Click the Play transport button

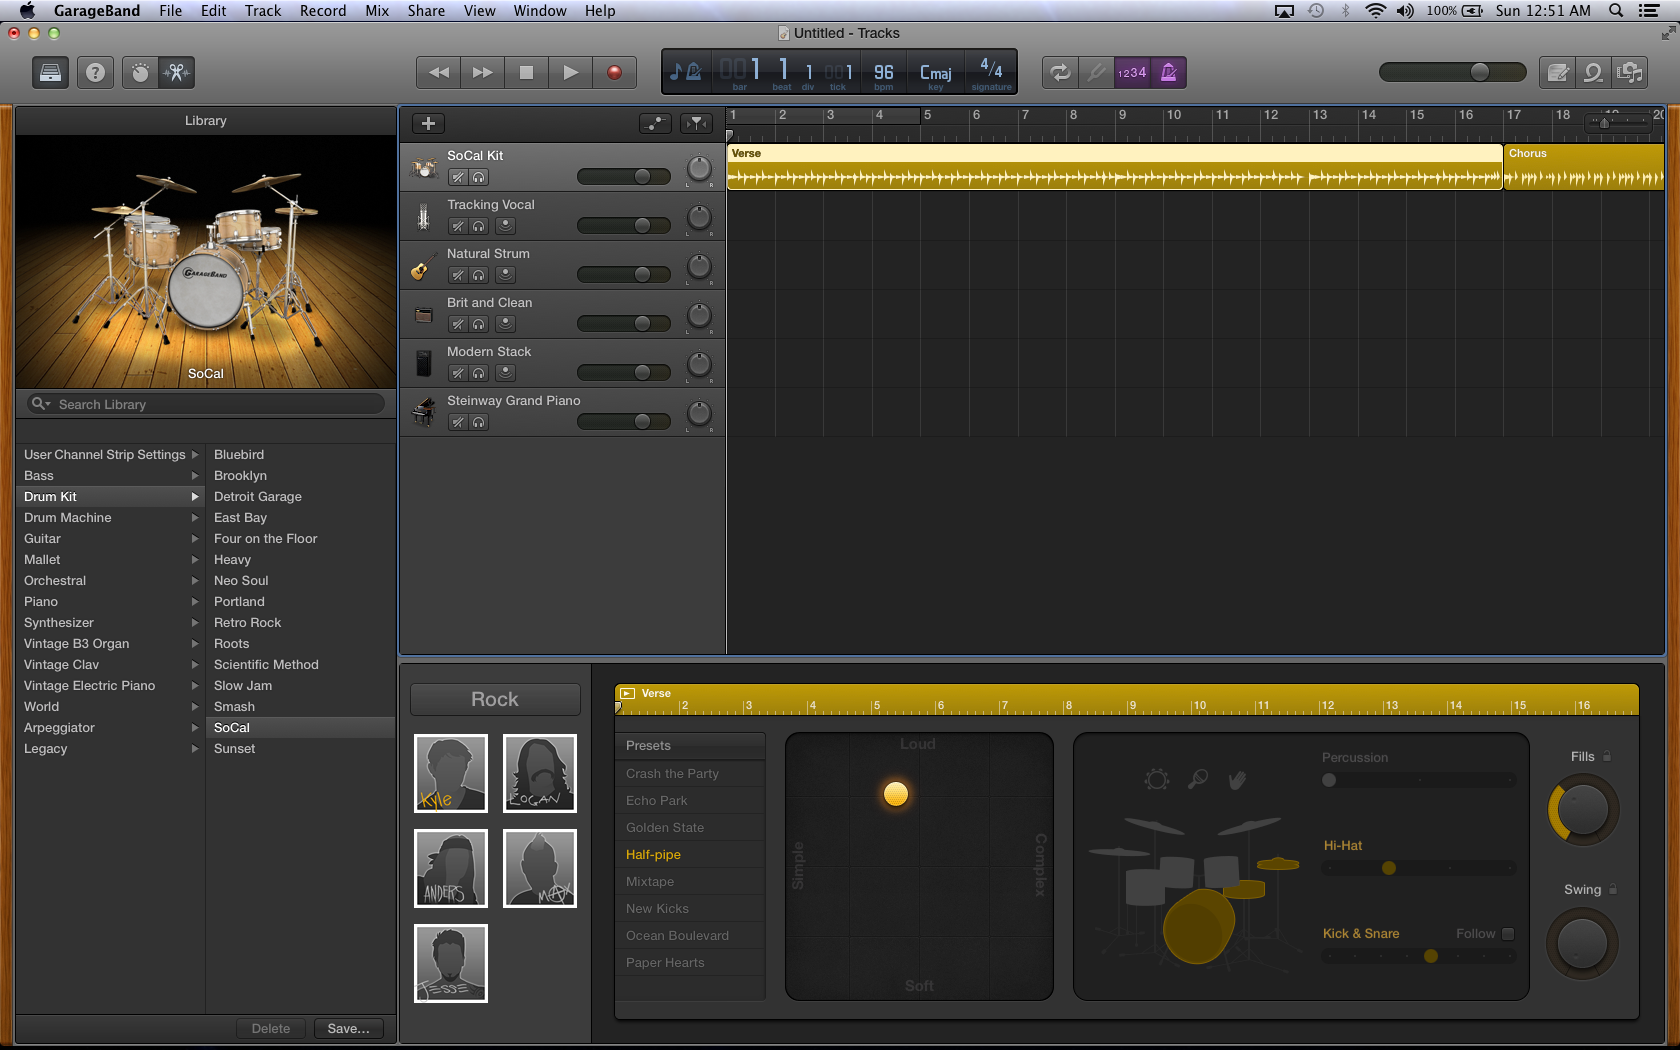[570, 72]
